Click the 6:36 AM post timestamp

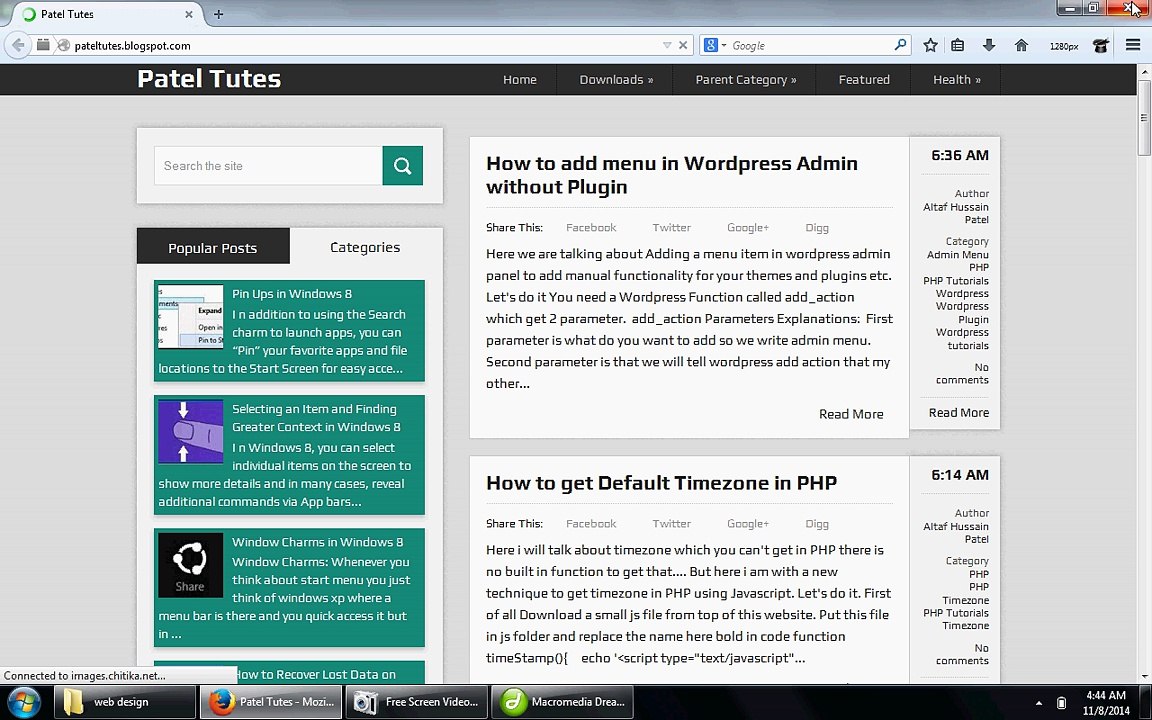coord(960,155)
